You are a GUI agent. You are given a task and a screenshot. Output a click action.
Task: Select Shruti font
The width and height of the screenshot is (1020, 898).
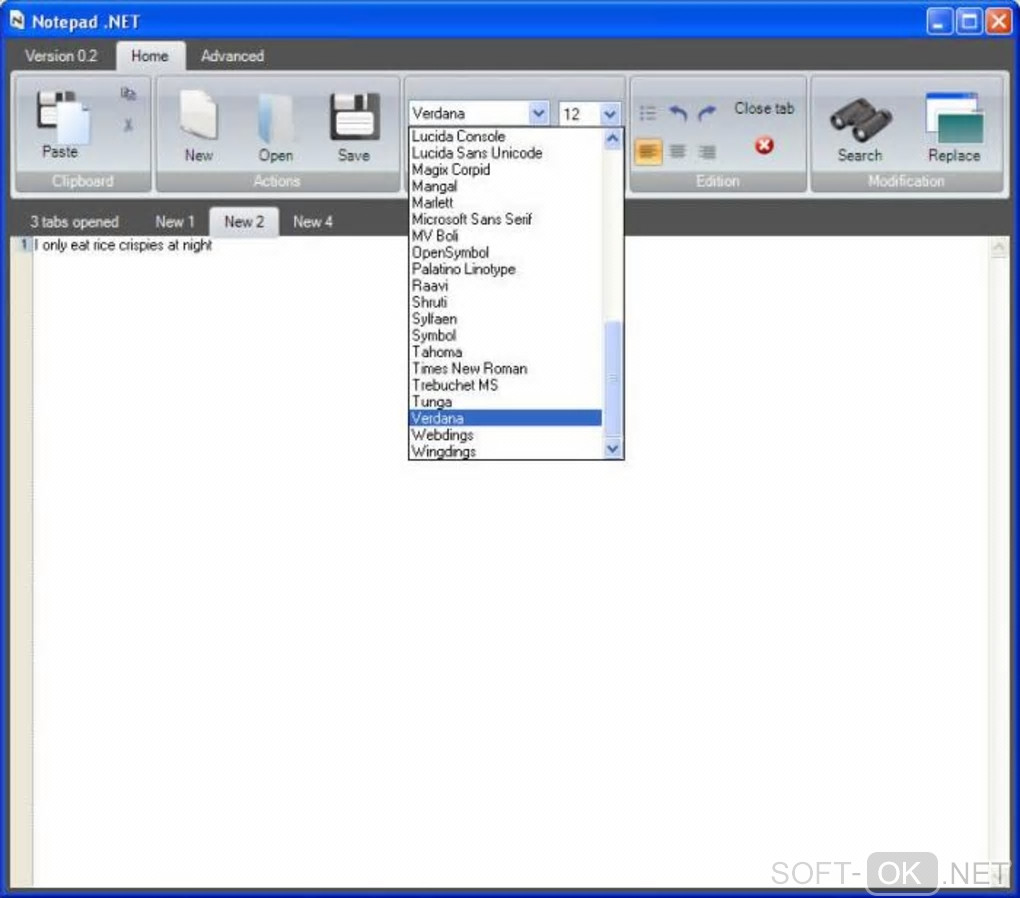506,302
